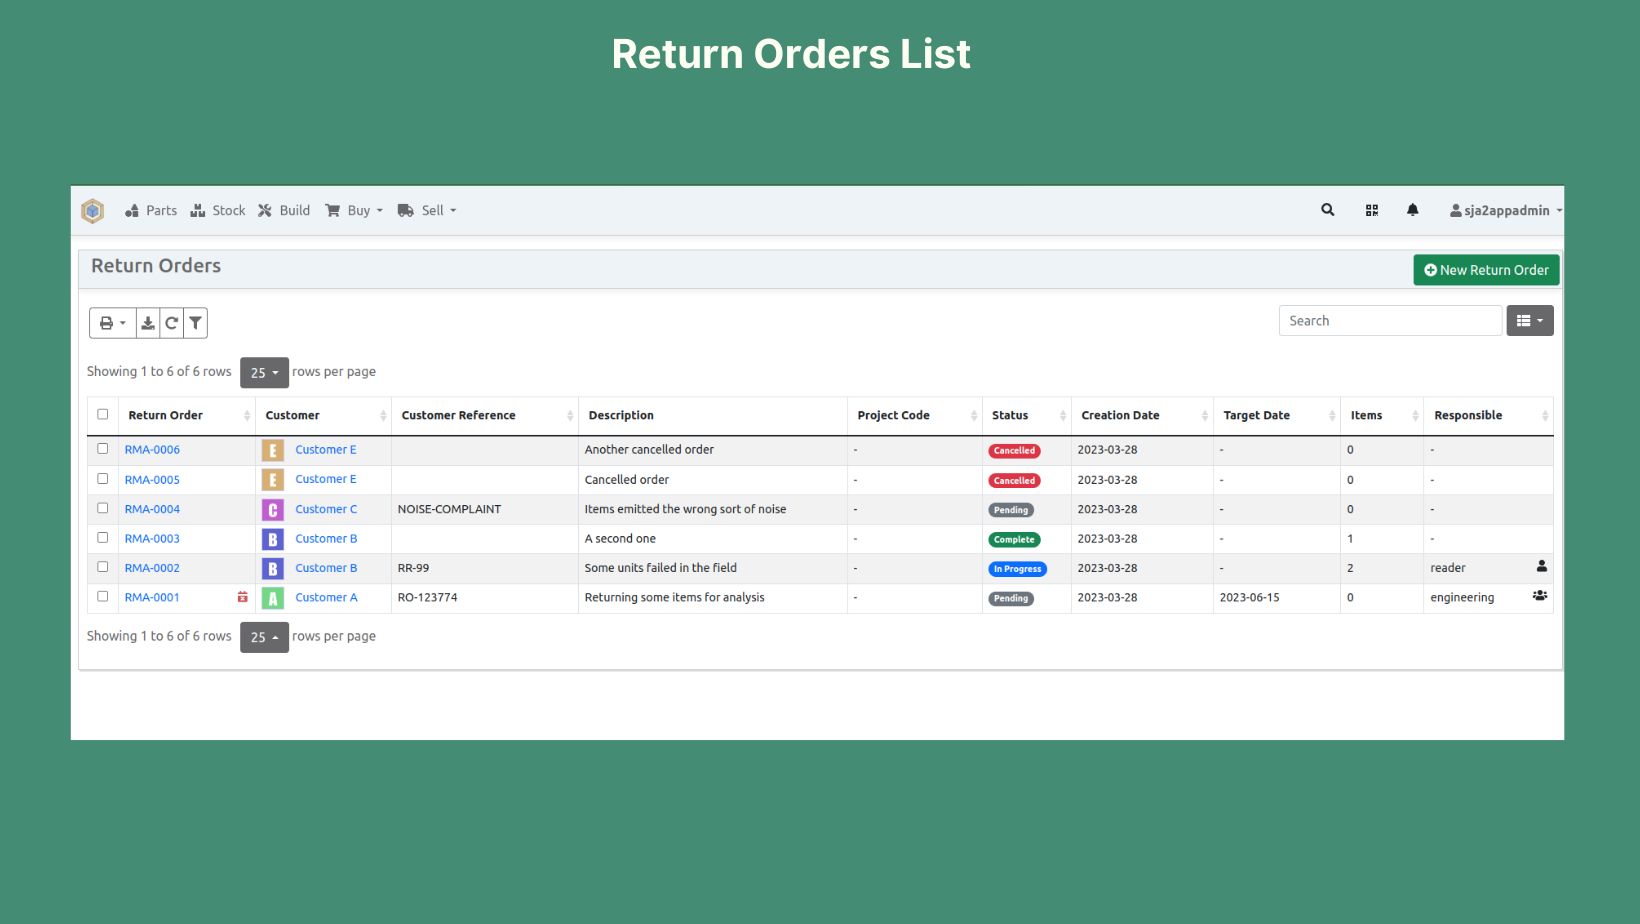The width and height of the screenshot is (1640, 924).
Task: Select the RMA-0004 row checkbox
Action: [102, 508]
